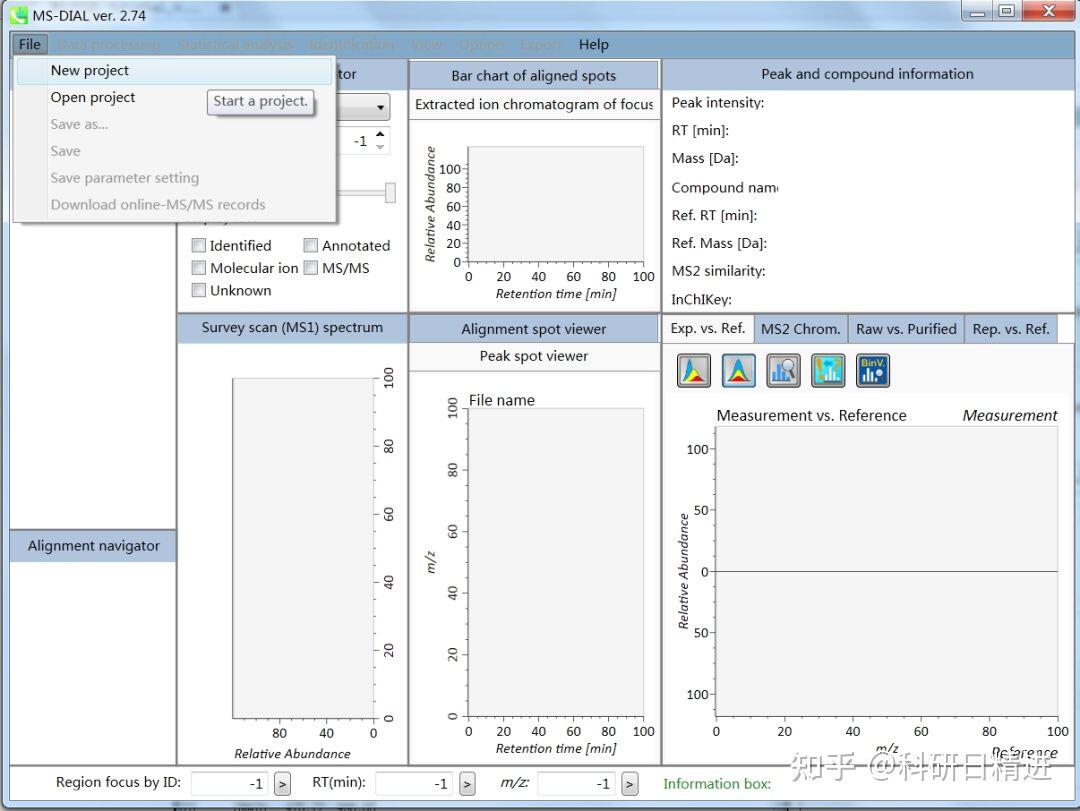Select Open project menu entry
Image resolution: width=1080 pixels, height=811 pixels.
pyautogui.click(x=93, y=97)
